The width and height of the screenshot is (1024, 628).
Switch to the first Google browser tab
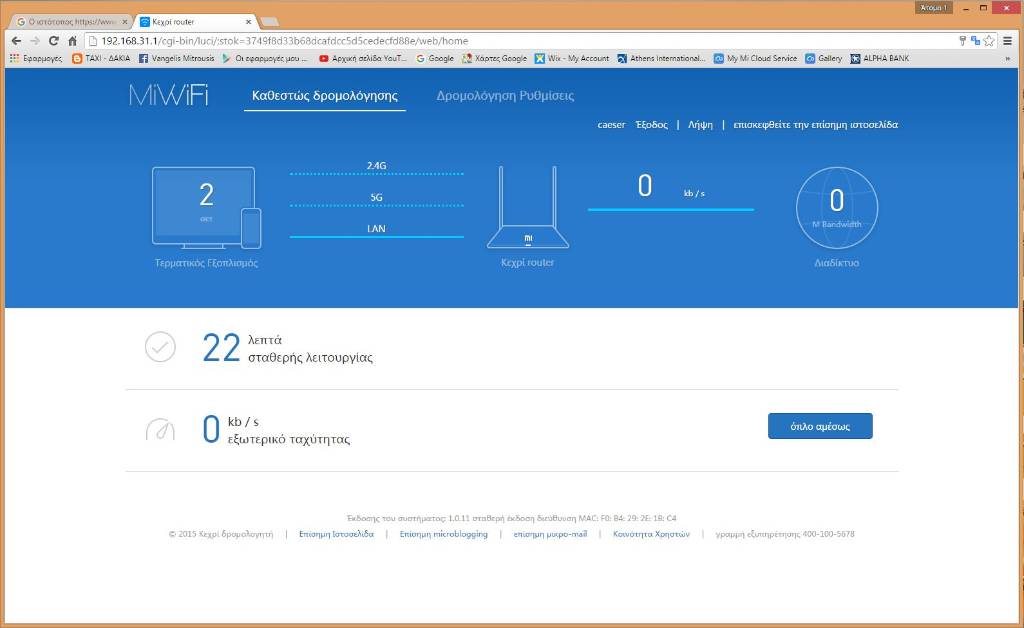[x=68, y=21]
